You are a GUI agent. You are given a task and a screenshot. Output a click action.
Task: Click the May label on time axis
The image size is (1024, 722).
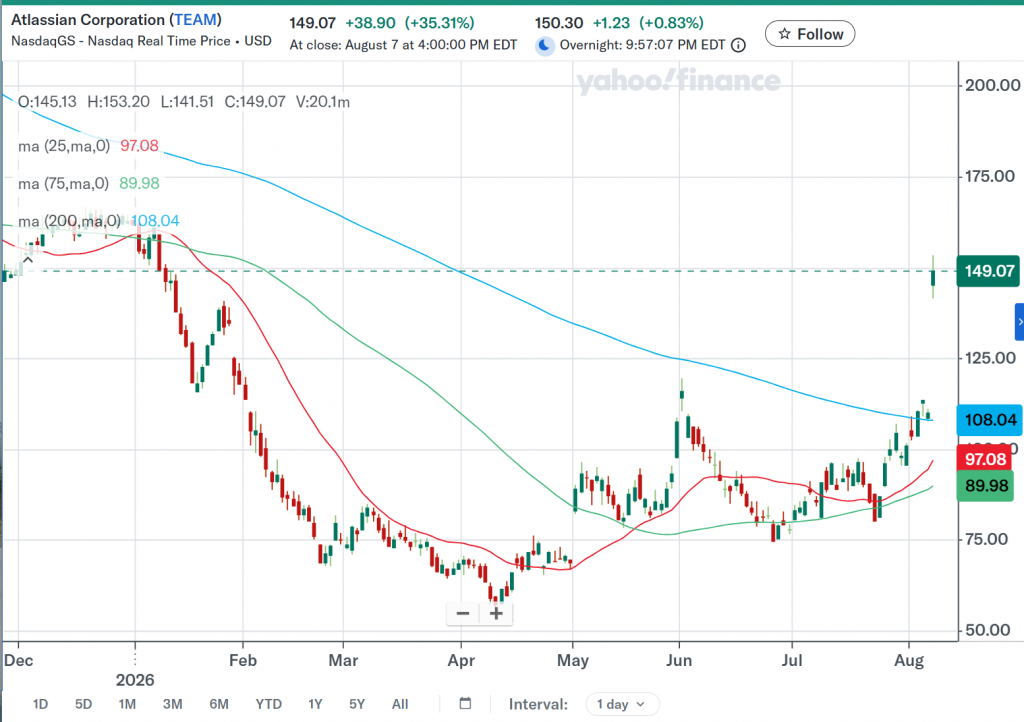click(x=573, y=660)
